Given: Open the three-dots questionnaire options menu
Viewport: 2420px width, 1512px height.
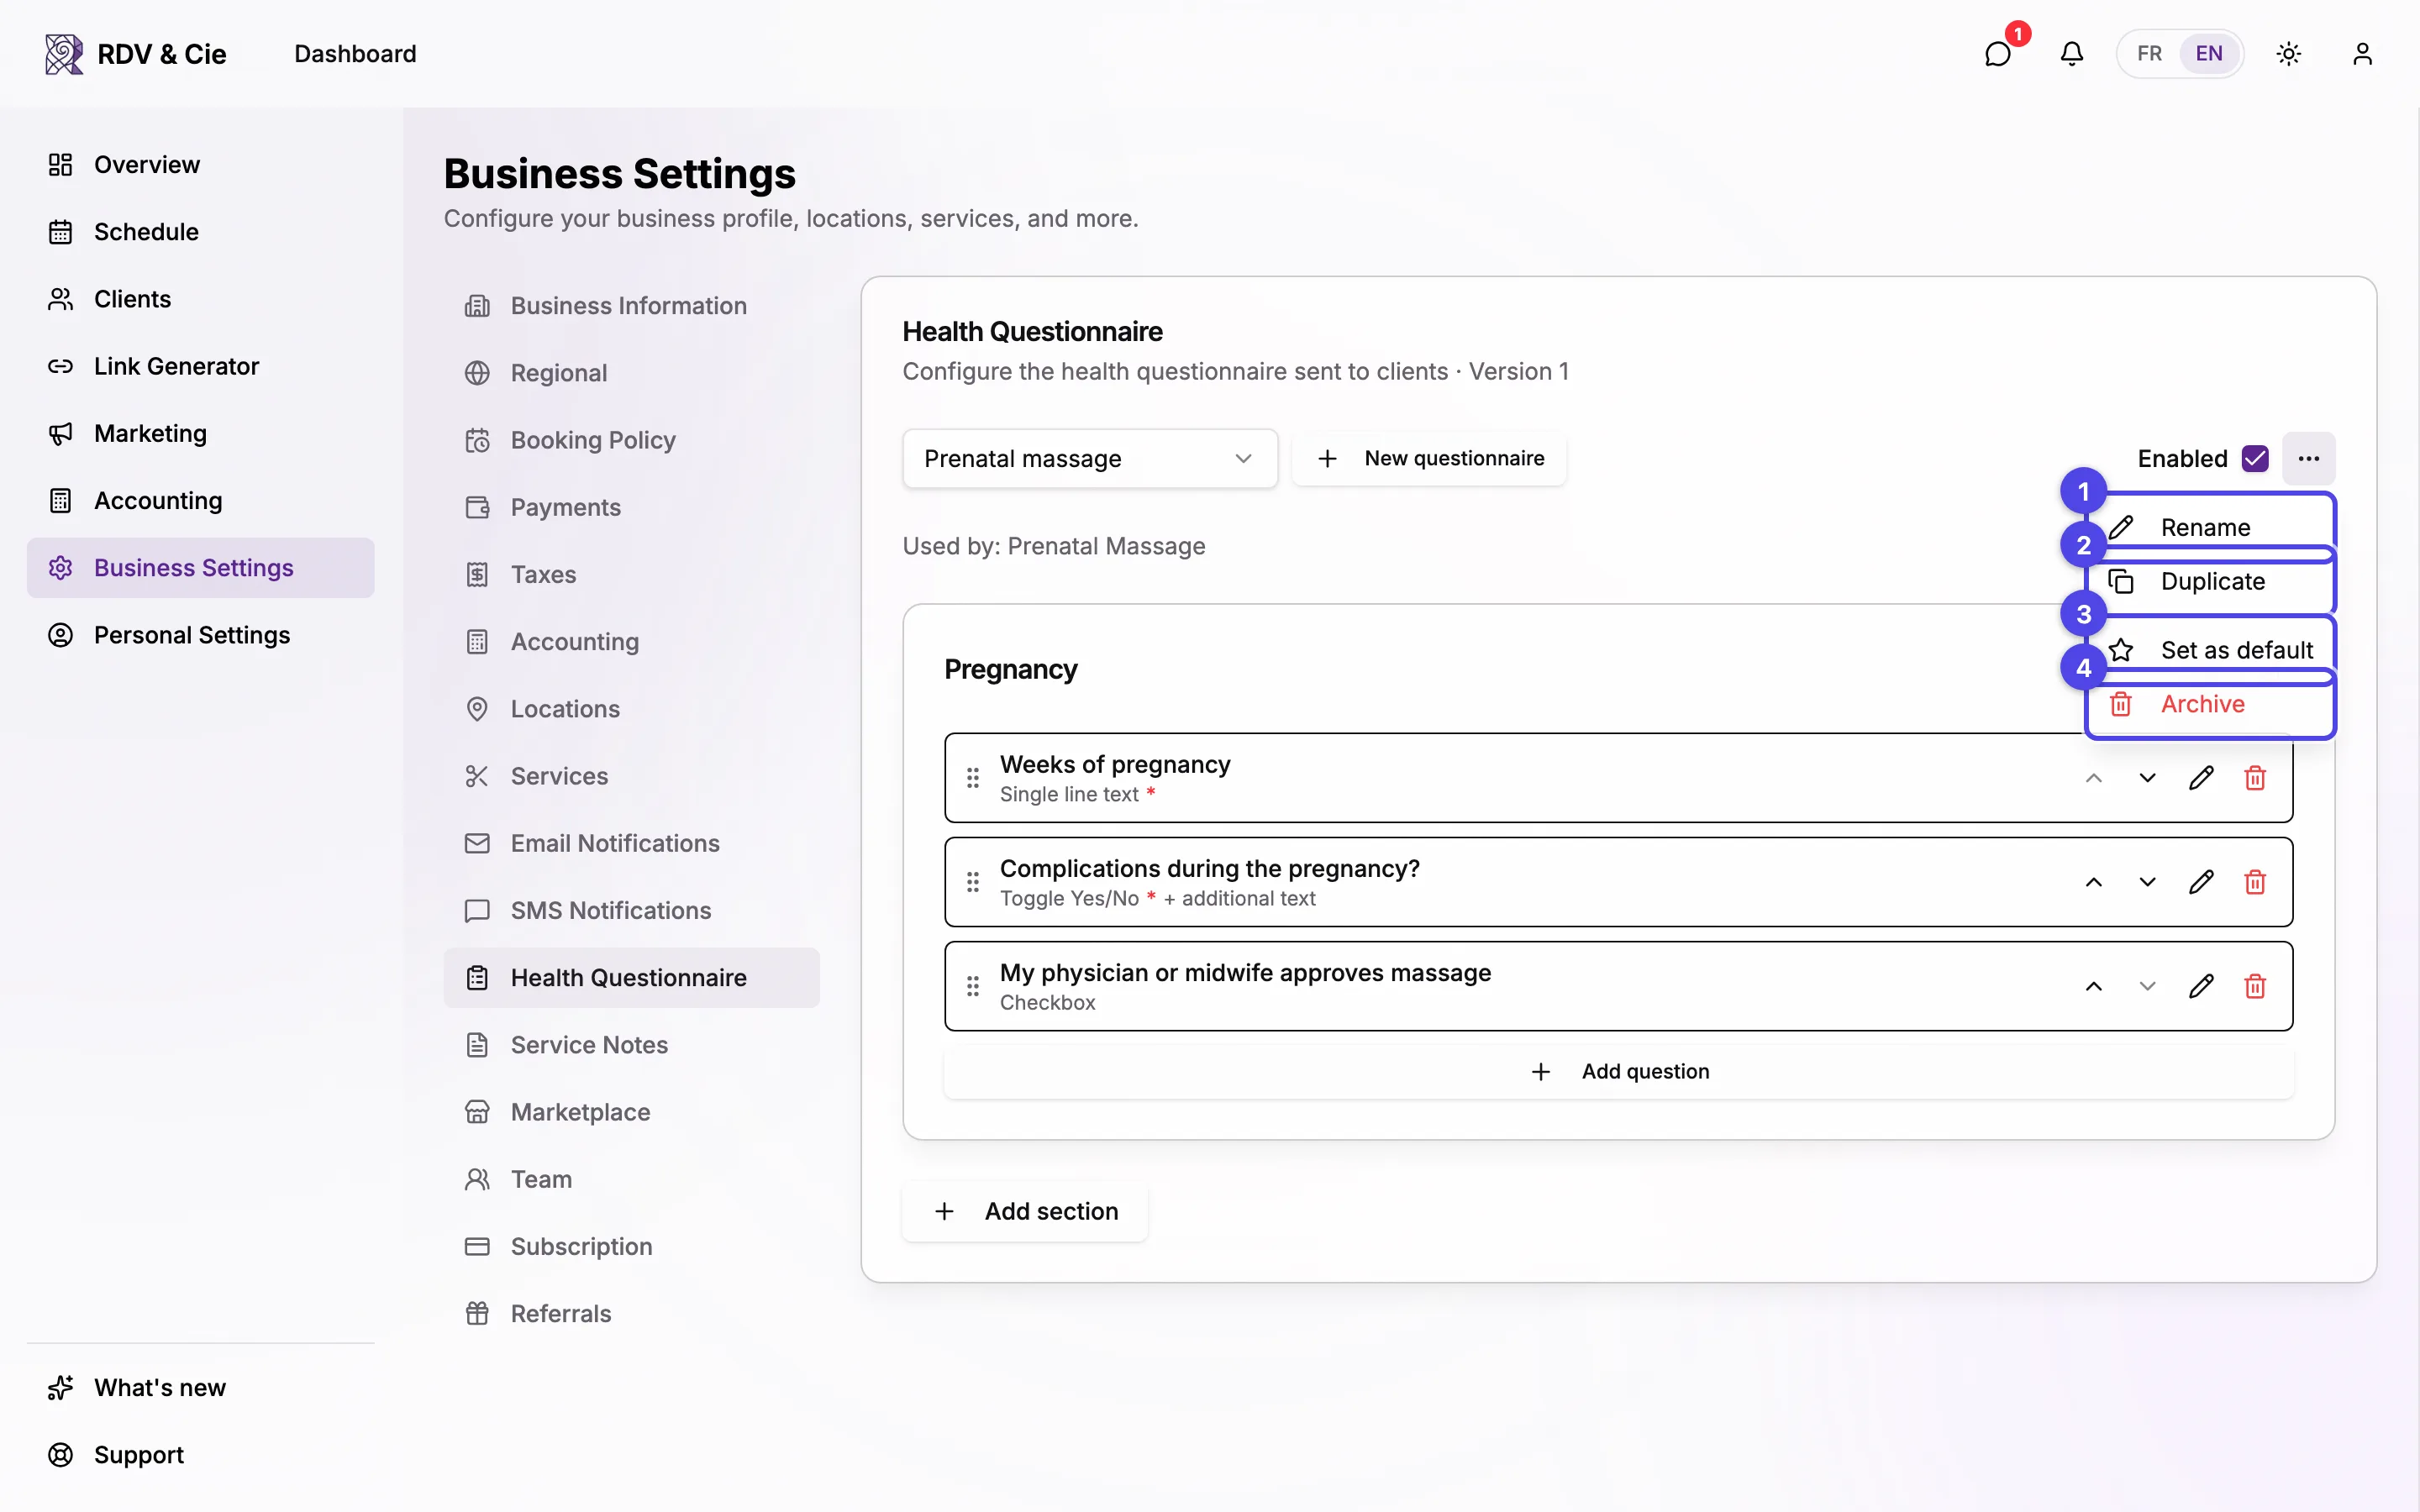Looking at the screenshot, I should click(x=2309, y=458).
